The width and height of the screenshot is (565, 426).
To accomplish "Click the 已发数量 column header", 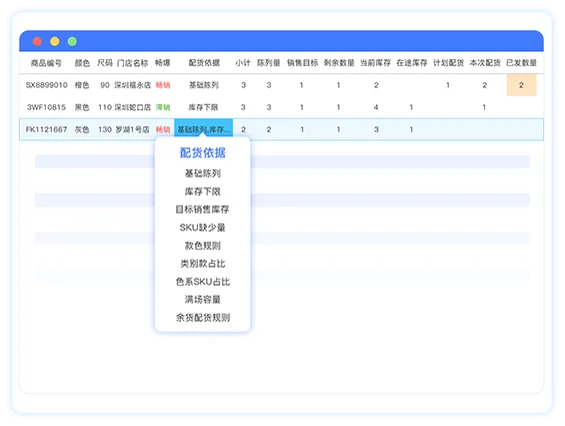I will point(521,63).
